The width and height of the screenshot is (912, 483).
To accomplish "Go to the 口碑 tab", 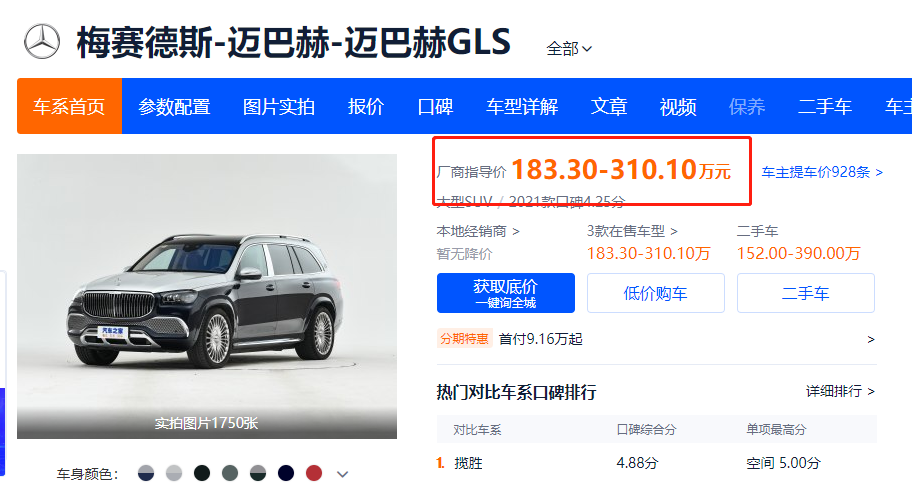I will pos(435,106).
